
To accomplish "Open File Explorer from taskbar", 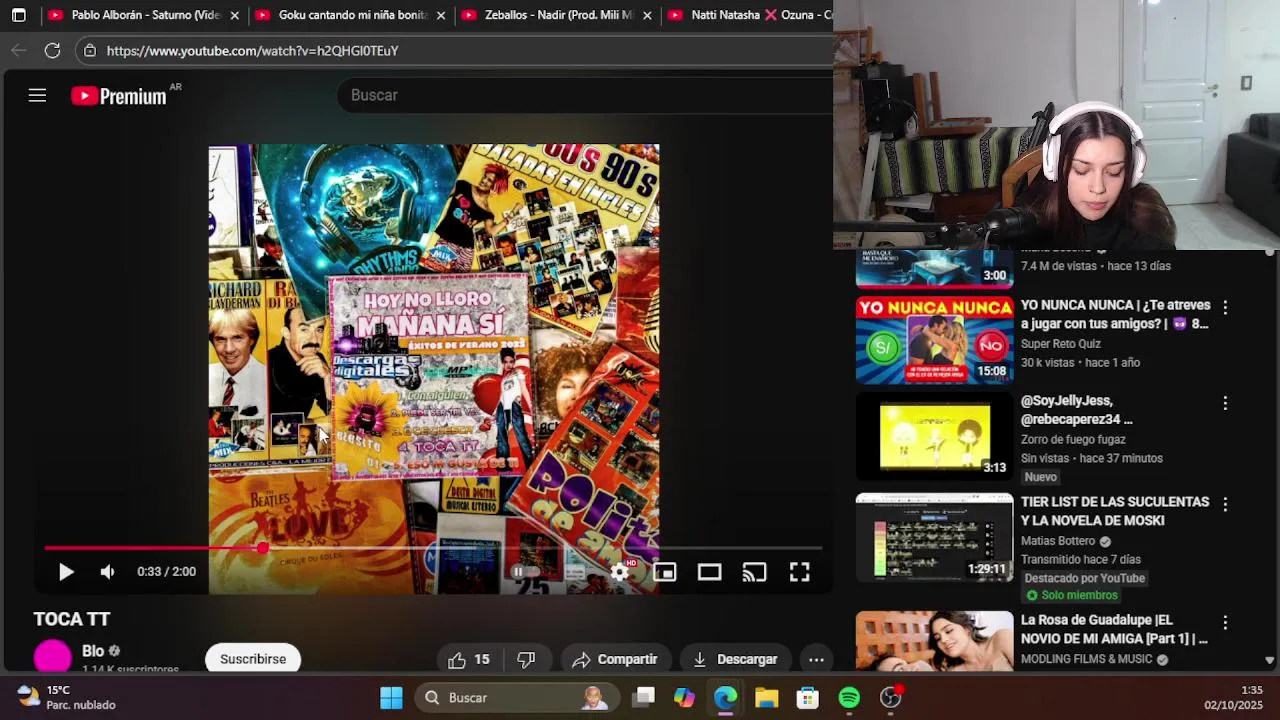I will click(766, 698).
